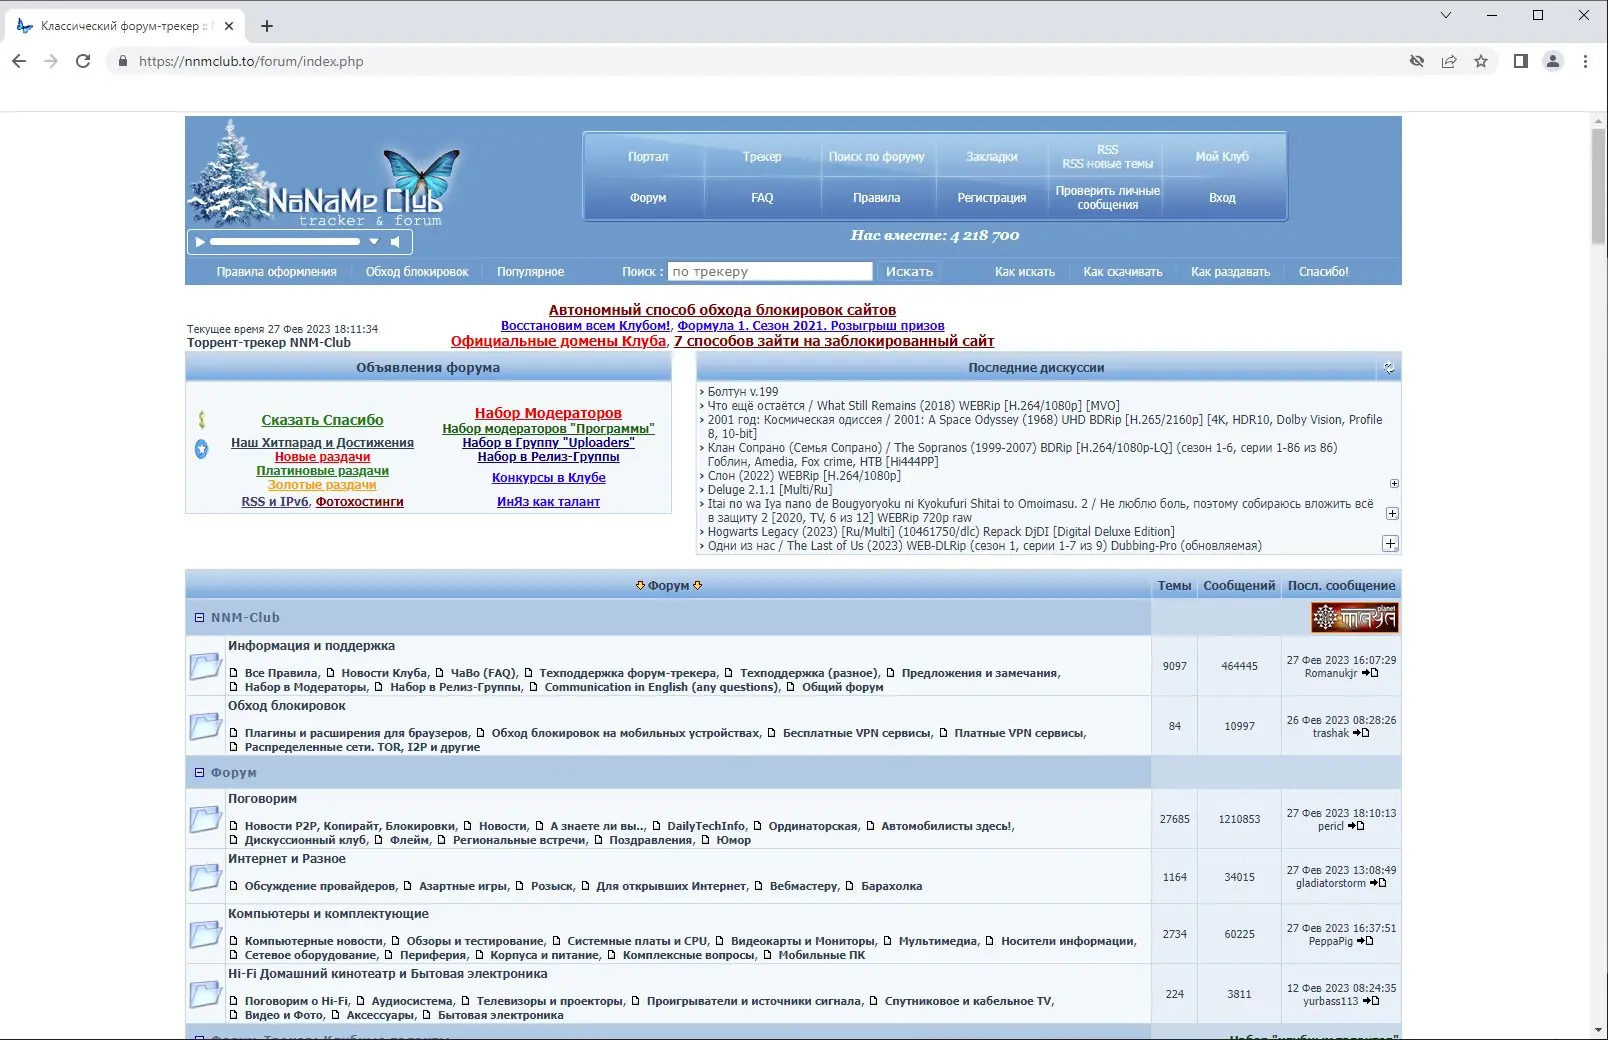Open the Сказать Спасибо link
Image resolution: width=1608 pixels, height=1040 pixels.
[x=322, y=420]
